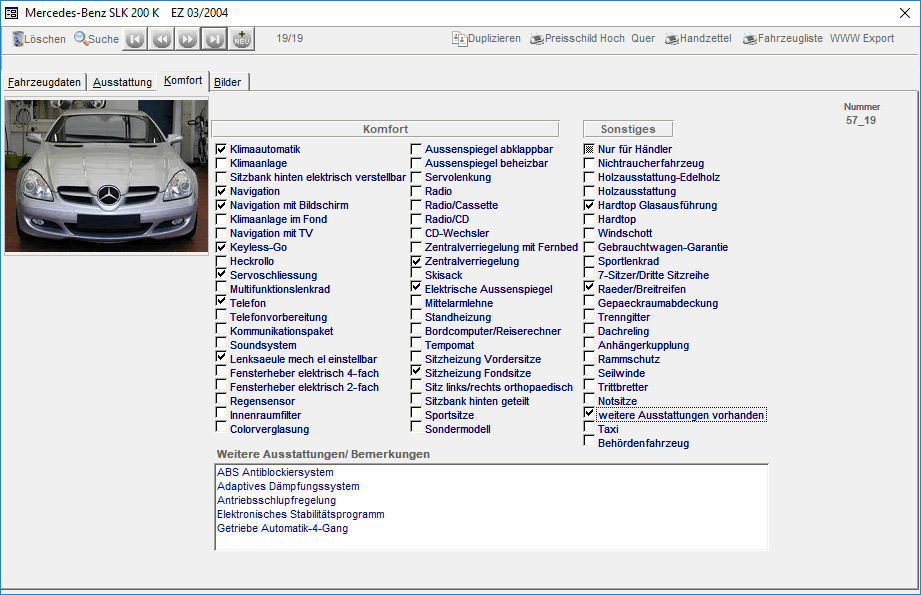Uncheck the Klimaautomatik checkbox

[x=220, y=148]
